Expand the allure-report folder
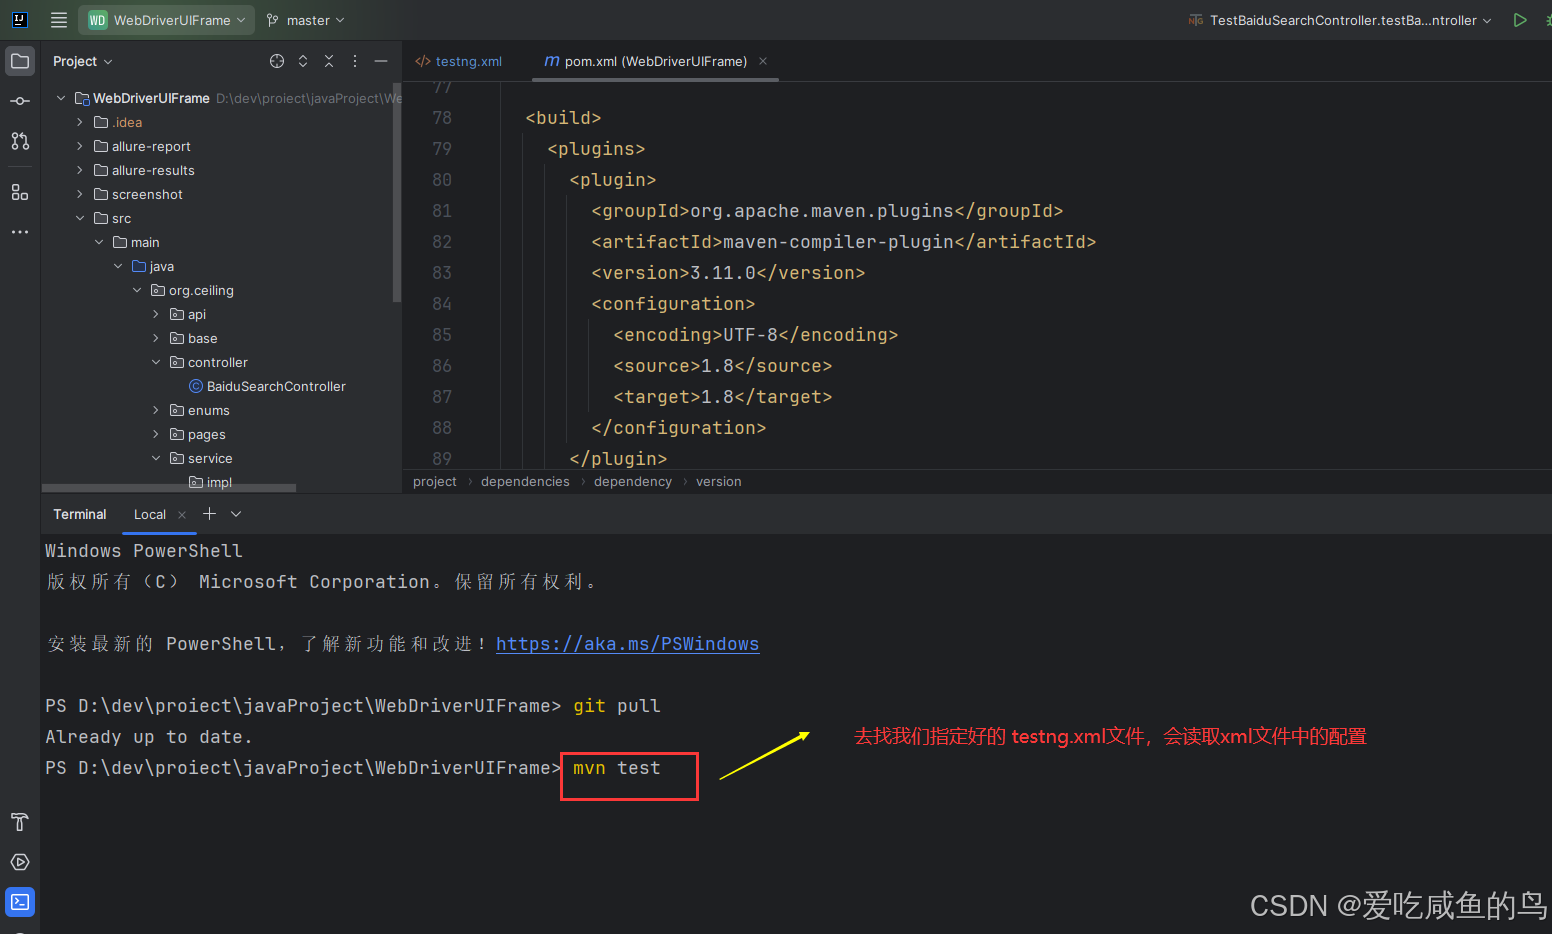Viewport: 1552px width, 934px height. point(80,146)
